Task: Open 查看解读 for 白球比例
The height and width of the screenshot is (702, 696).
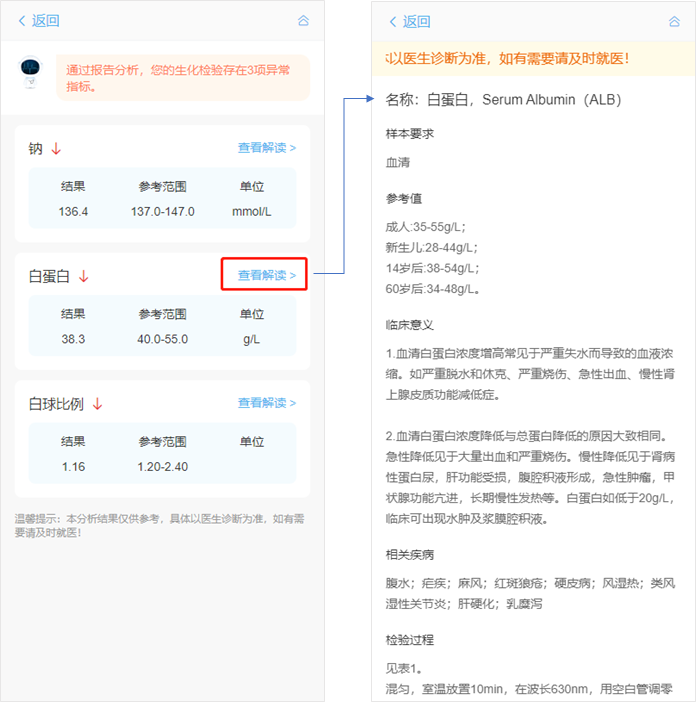Action: pyautogui.click(x=267, y=403)
